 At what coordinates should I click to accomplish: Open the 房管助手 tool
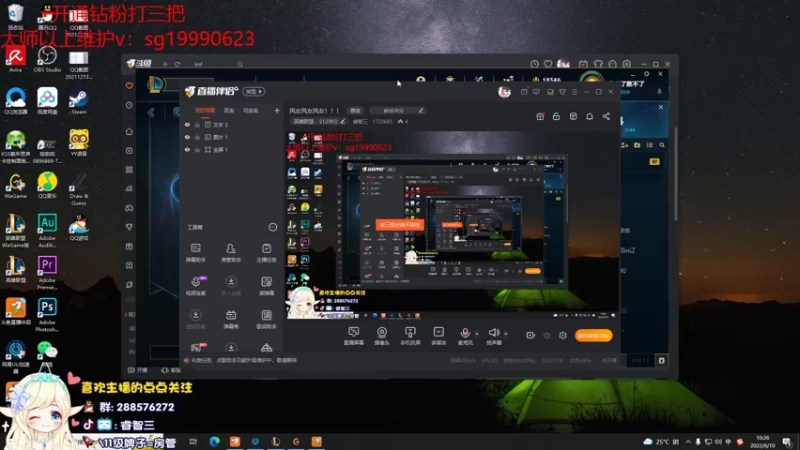tap(231, 253)
